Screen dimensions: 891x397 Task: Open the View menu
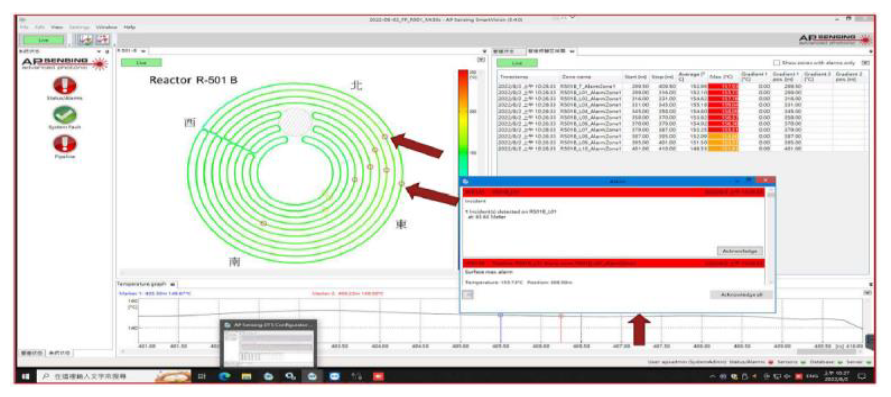[x=57, y=27]
